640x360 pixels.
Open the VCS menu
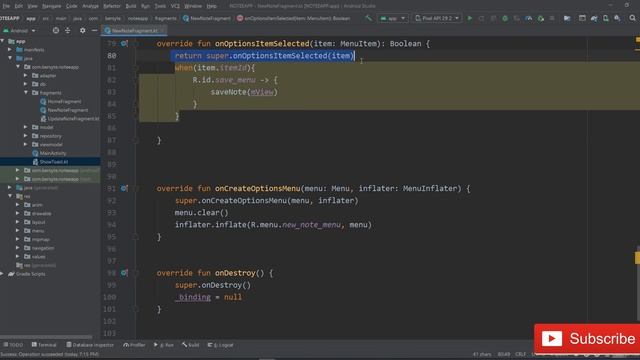click(175, 6)
